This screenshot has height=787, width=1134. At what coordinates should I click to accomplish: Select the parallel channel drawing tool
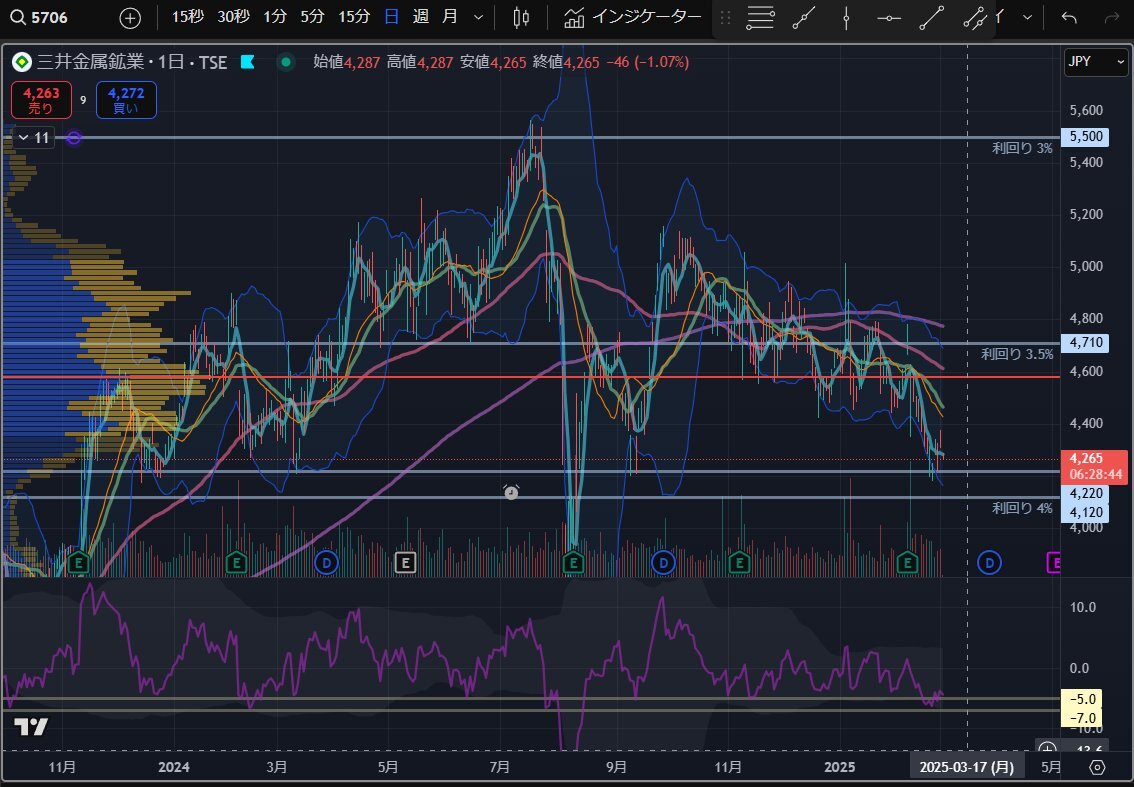[x=976, y=19]
